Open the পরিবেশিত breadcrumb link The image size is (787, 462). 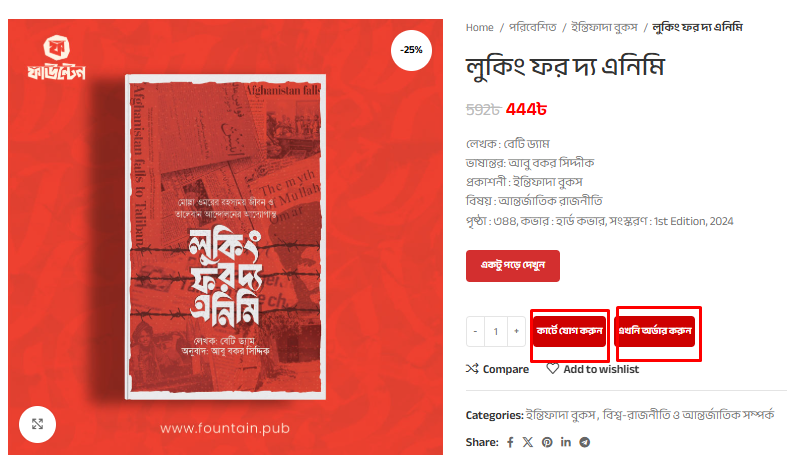click(533, 27)
